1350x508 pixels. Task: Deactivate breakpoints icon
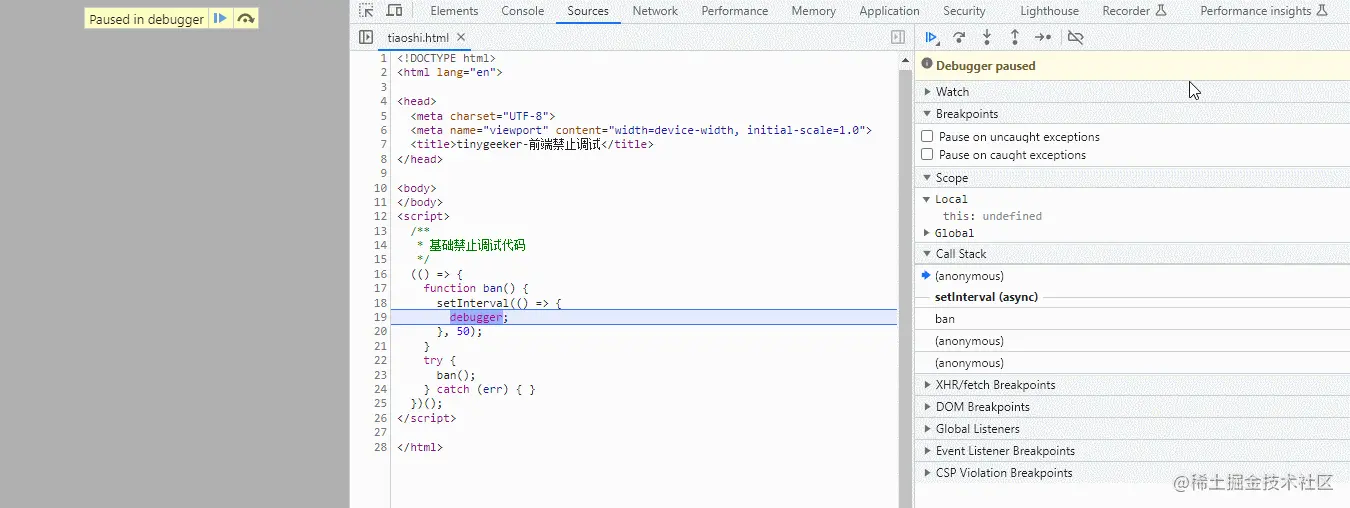(1075, 37)
